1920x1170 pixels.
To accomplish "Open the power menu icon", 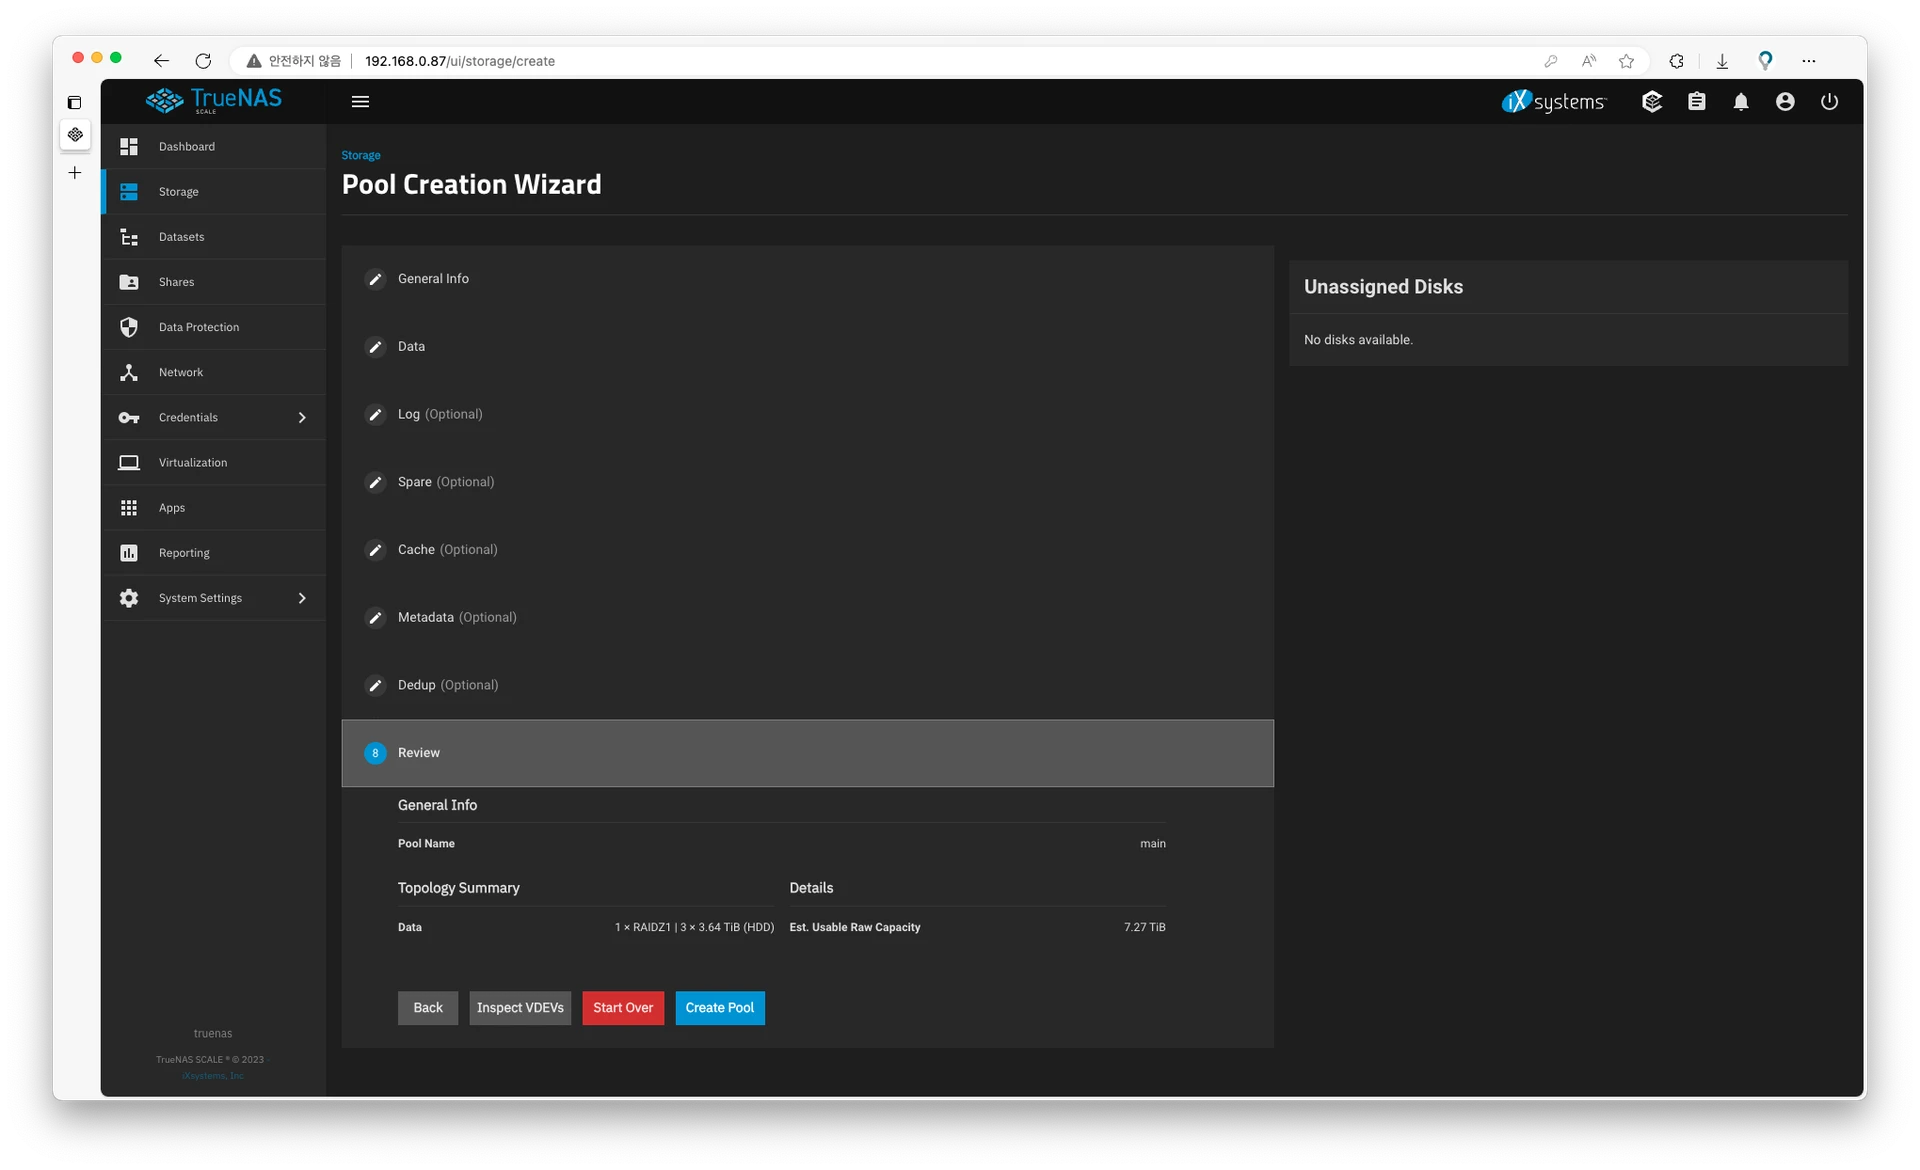I will 1829,102.
